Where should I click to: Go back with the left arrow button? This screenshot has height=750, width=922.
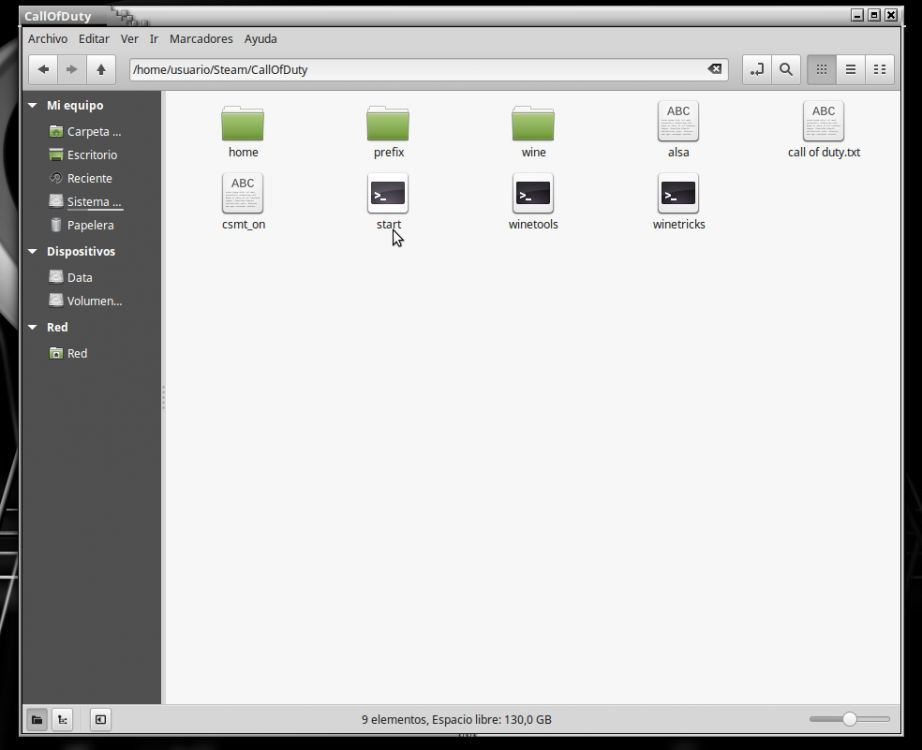click(x=43, y=69)
